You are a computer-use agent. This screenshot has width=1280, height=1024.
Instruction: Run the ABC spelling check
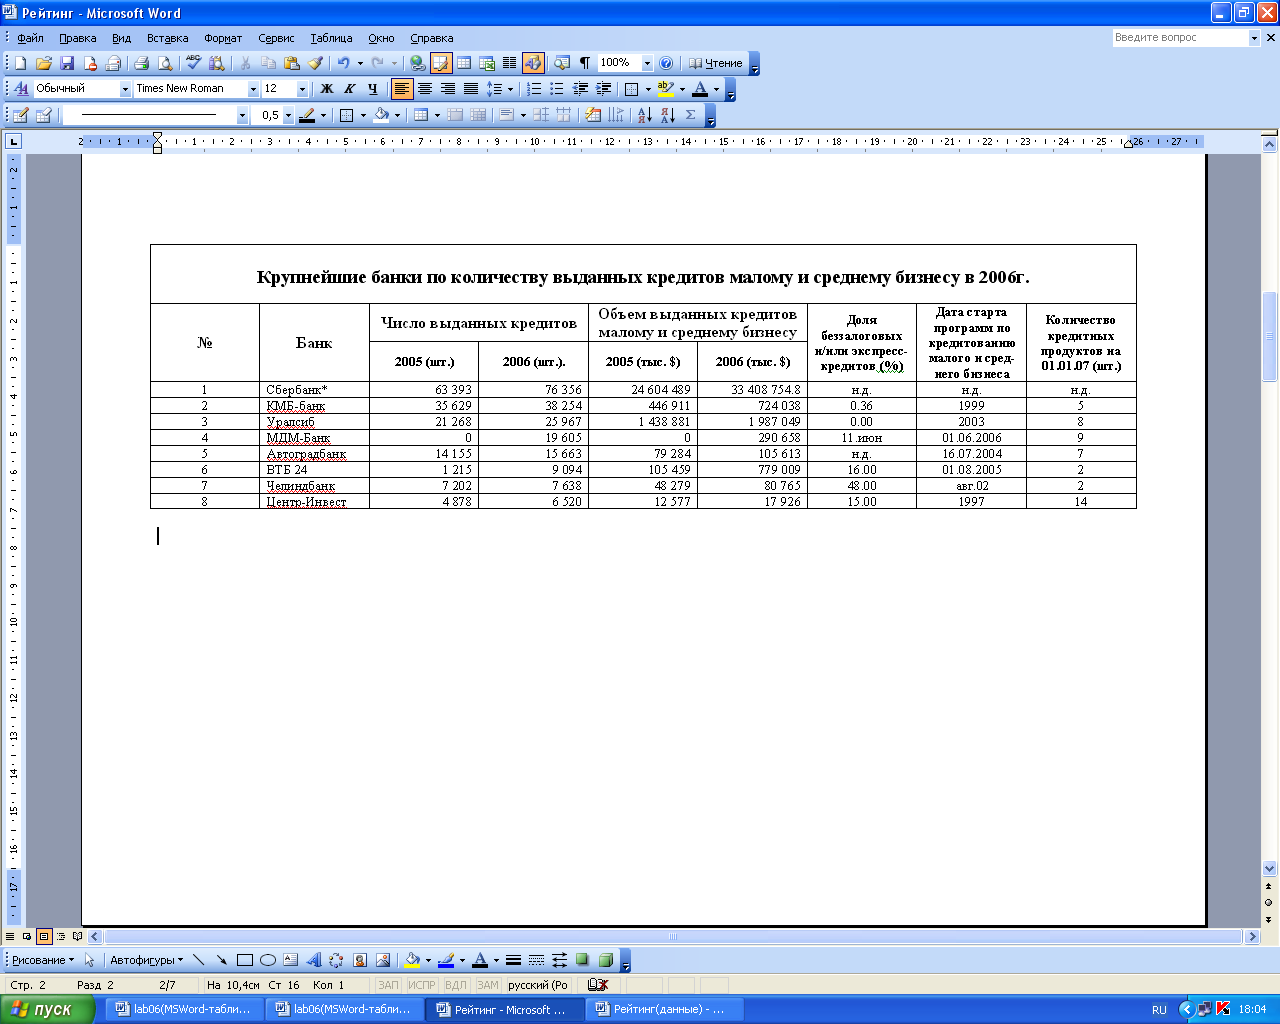pos(193,63)
